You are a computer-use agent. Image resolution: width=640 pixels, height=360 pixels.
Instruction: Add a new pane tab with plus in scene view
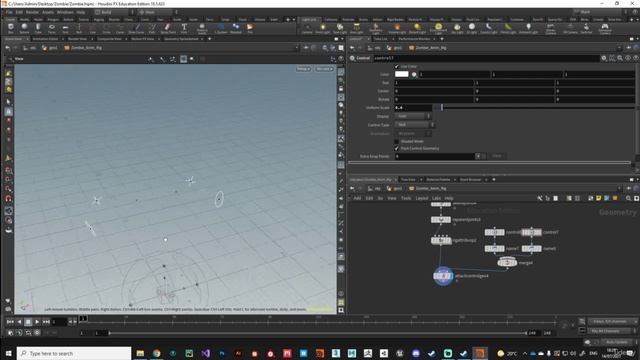click(x=210, y=39)
